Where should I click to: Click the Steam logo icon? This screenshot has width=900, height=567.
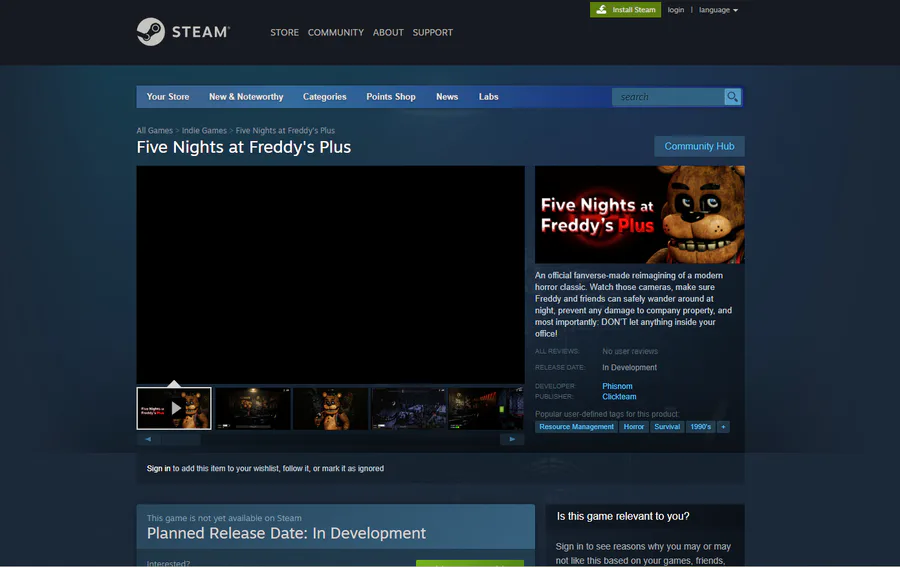click(x=151, y=32)
